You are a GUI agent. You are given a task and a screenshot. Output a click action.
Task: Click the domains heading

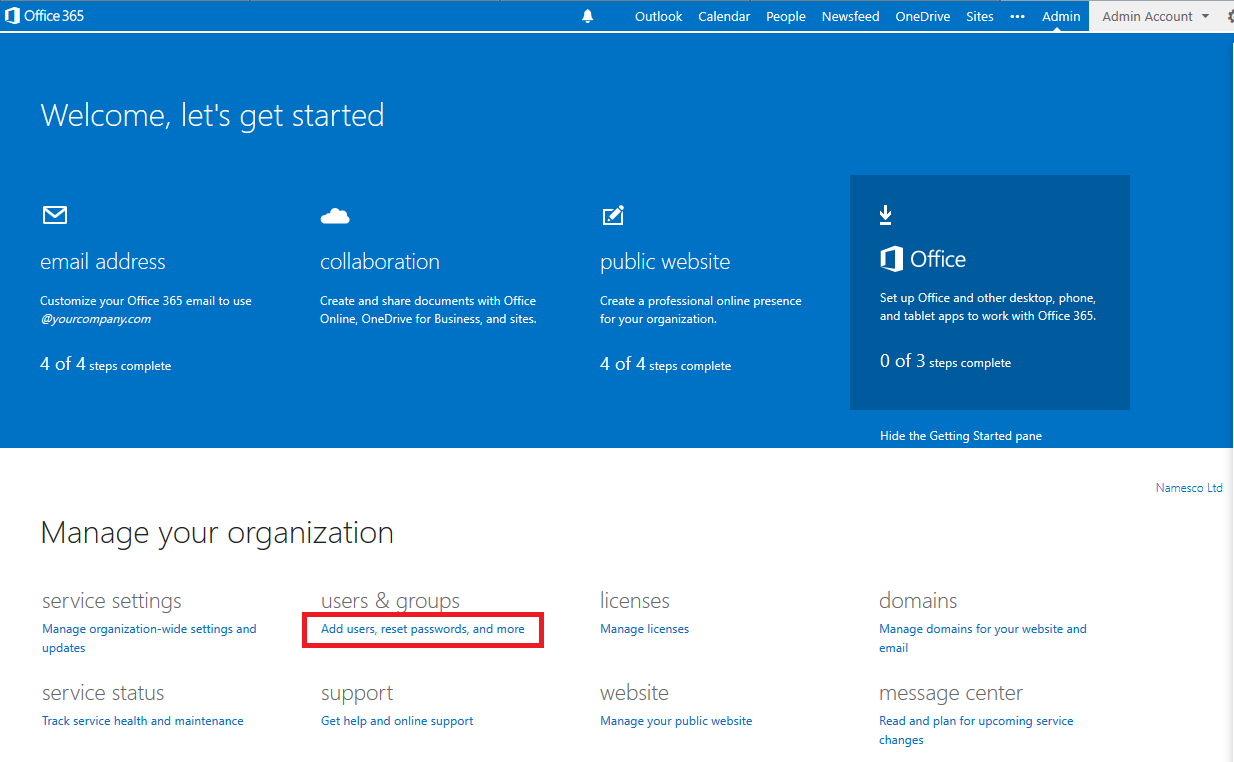click(x=918, y=601)
